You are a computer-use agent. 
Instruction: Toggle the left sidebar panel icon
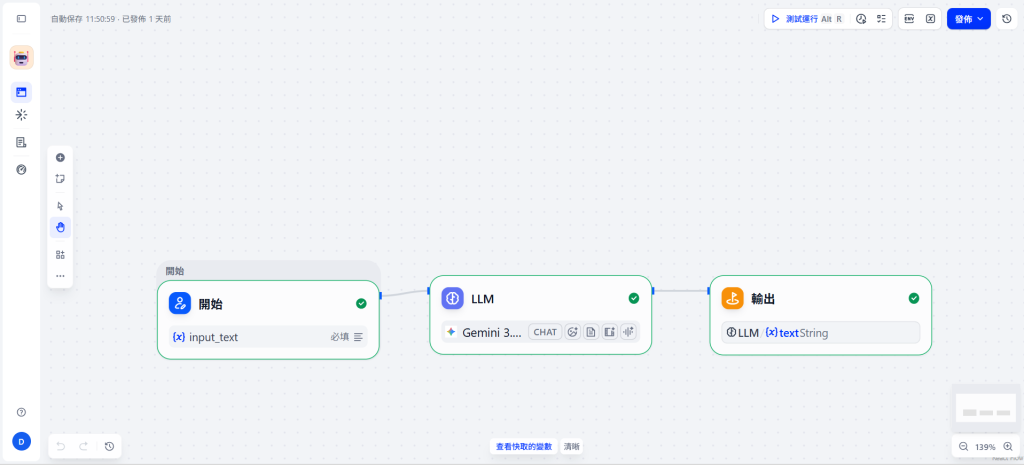click(22, 19)
